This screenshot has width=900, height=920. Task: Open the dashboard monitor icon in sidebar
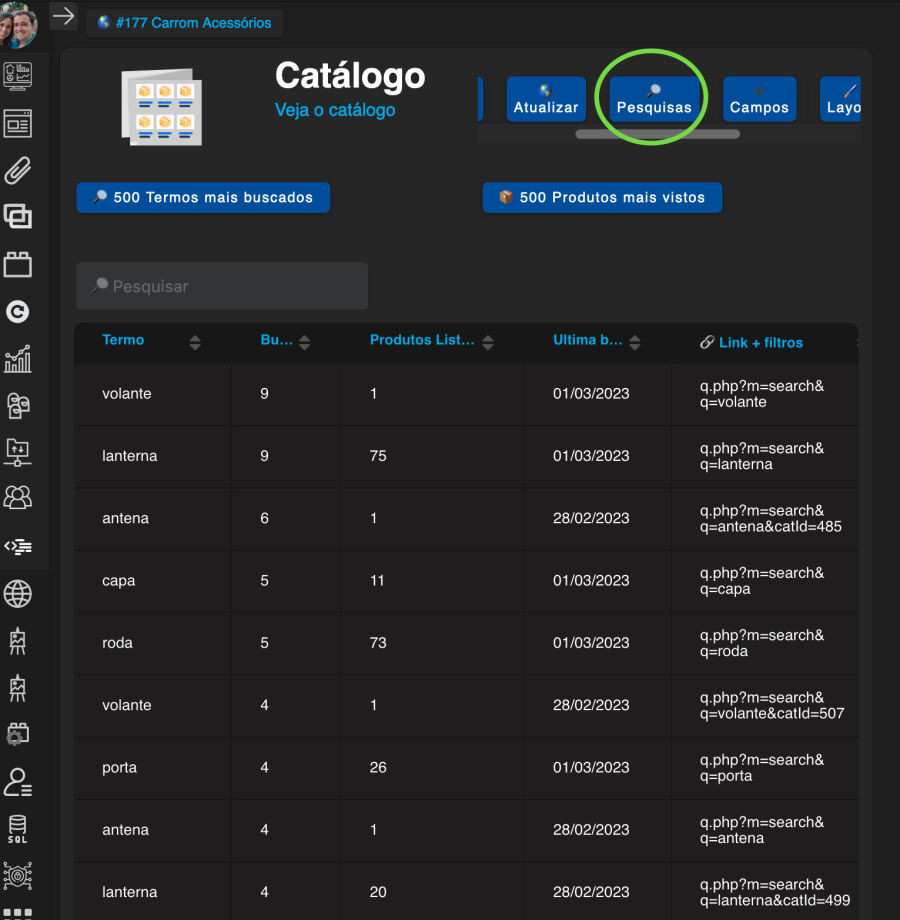click(18, 75)
